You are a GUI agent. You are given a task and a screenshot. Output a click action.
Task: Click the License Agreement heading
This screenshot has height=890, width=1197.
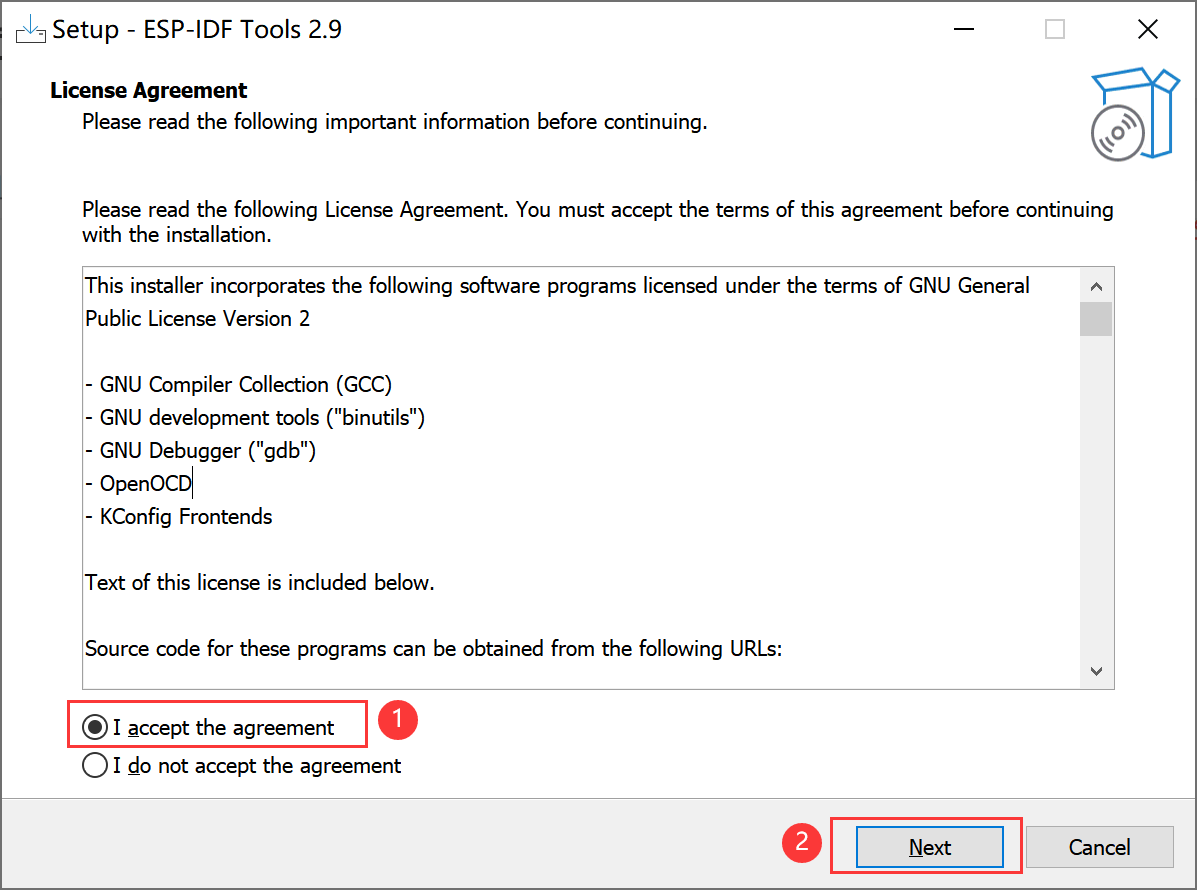point(148,90)
